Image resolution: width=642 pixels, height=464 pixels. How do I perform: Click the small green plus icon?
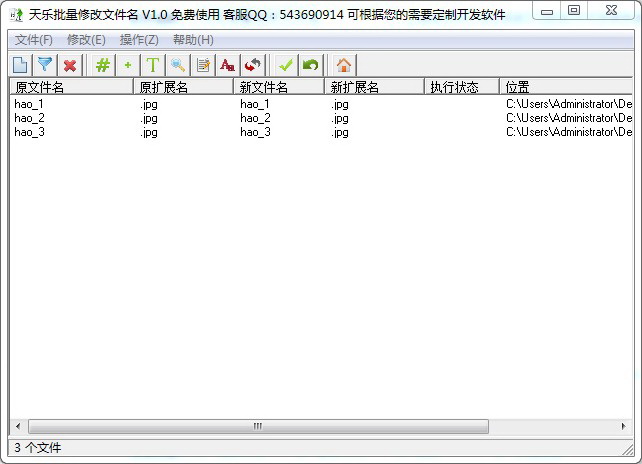[127, 65]
